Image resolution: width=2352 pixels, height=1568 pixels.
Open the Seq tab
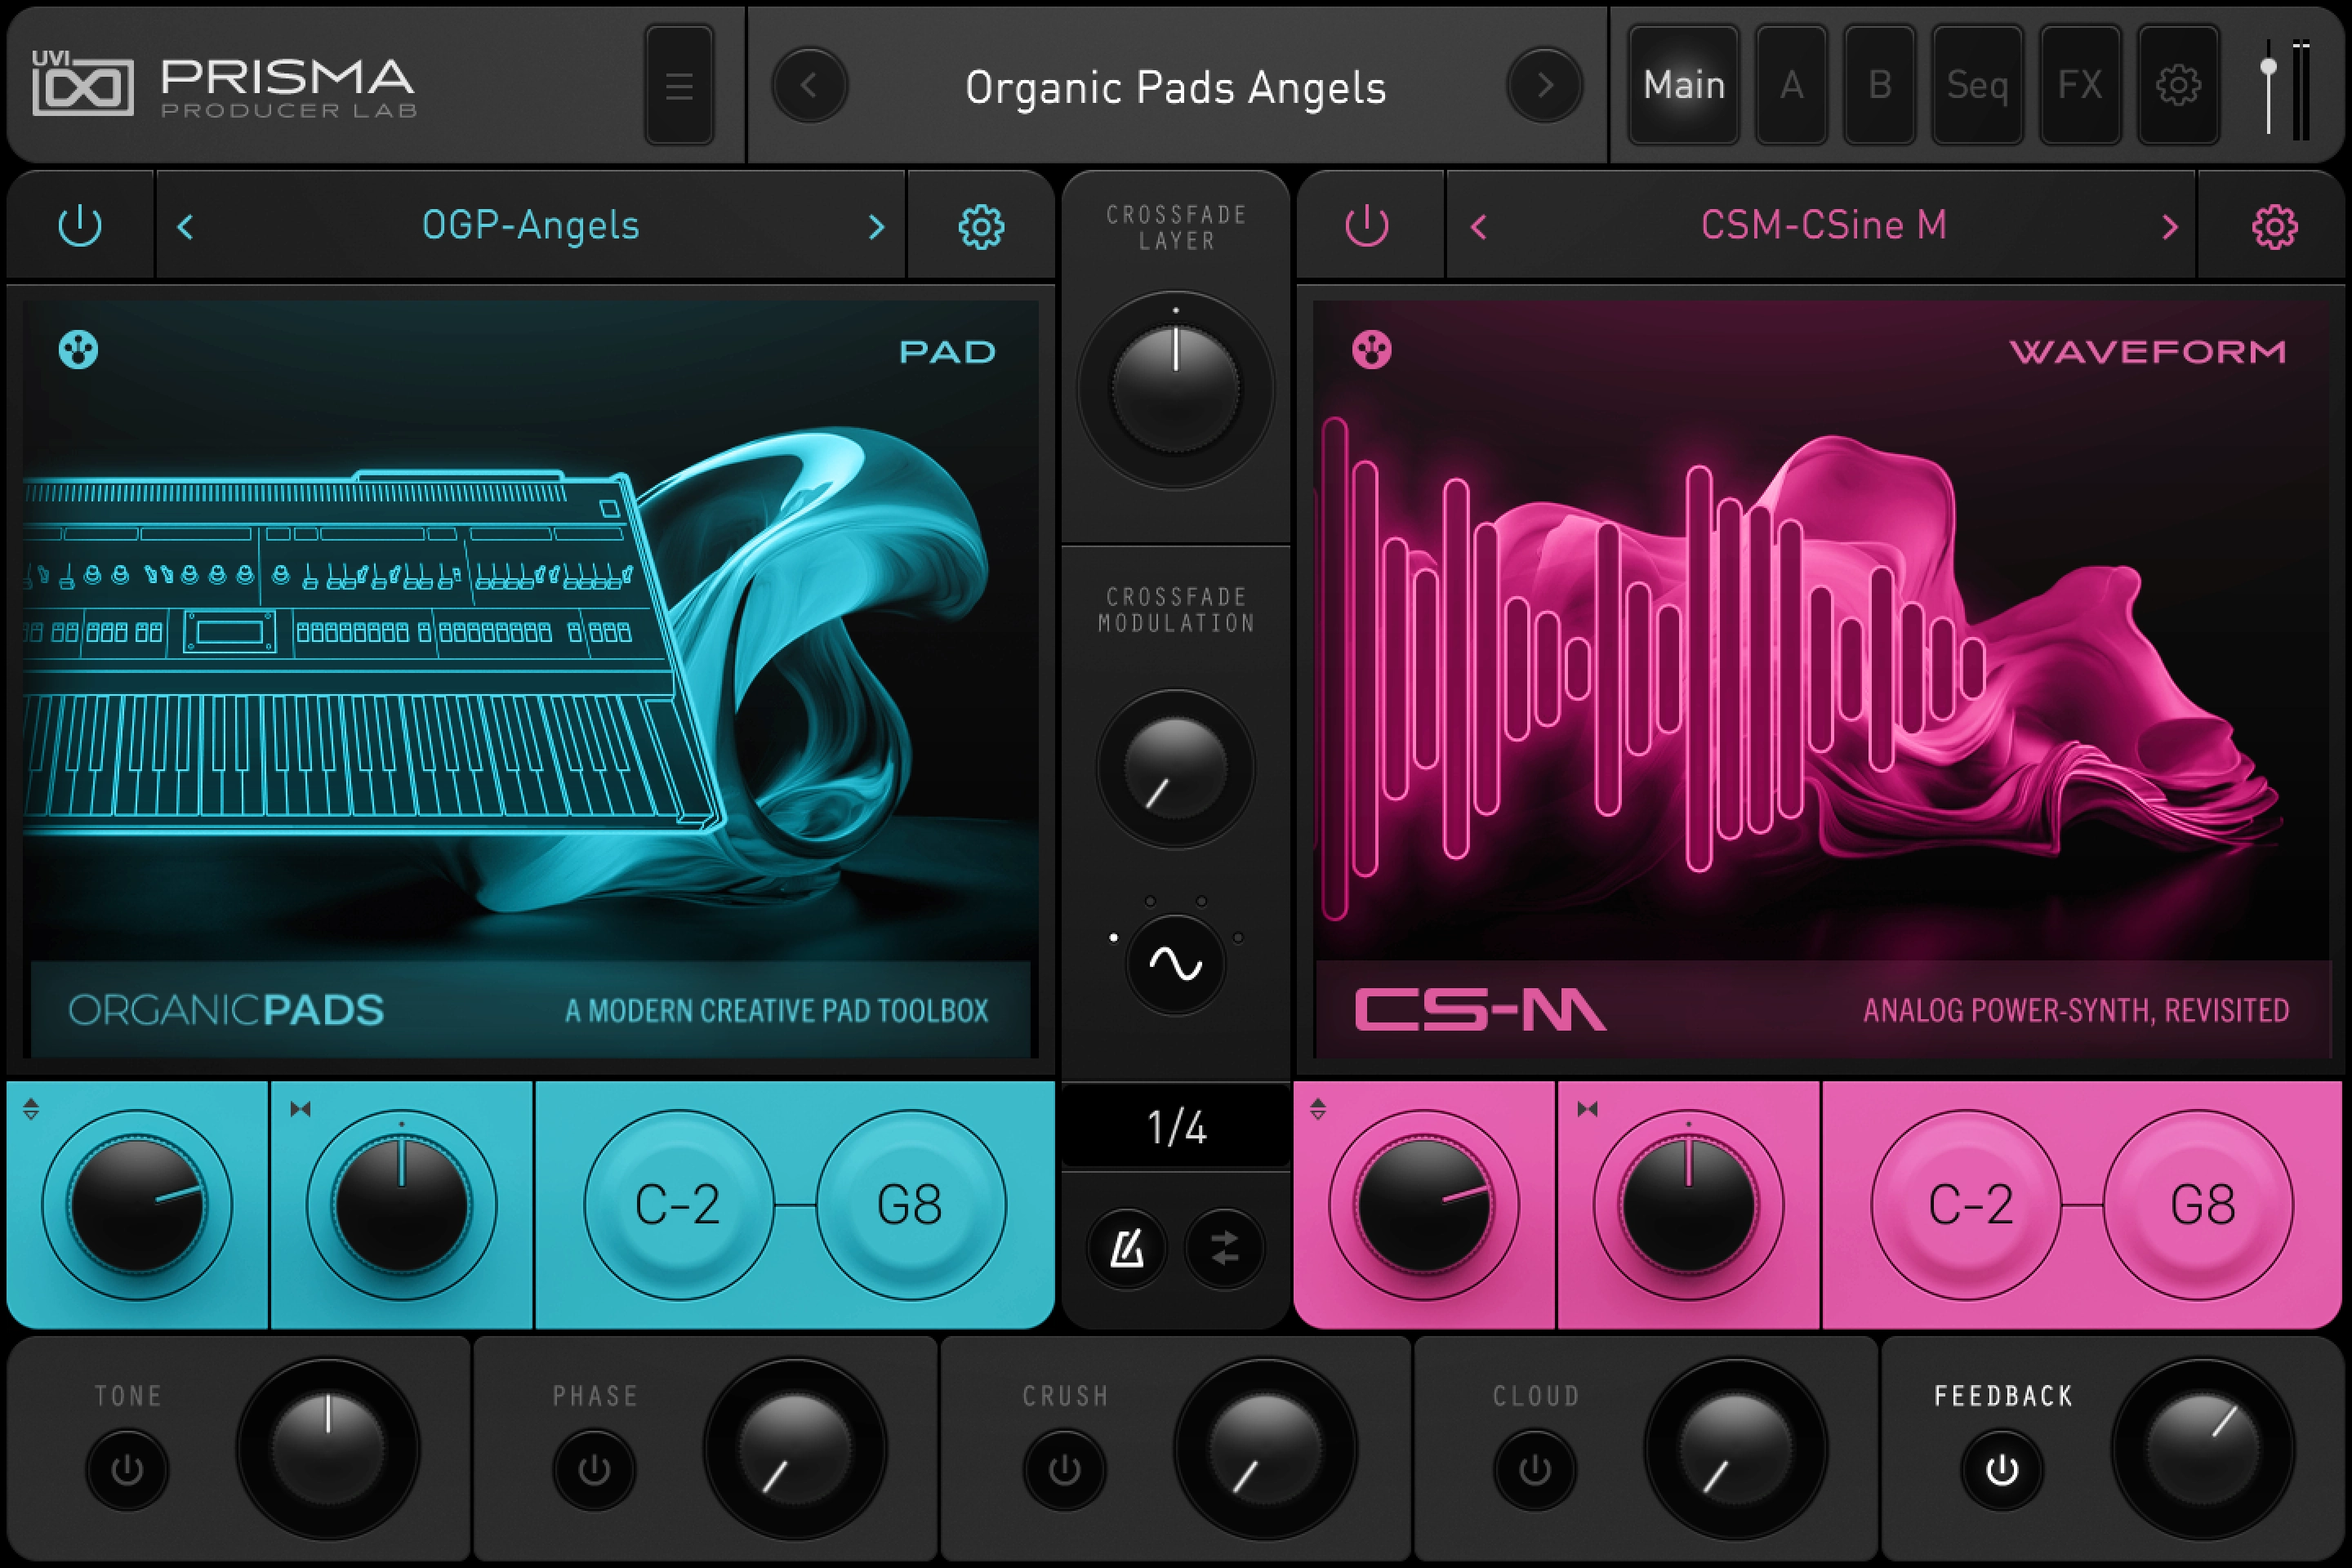click(1977, 86)
